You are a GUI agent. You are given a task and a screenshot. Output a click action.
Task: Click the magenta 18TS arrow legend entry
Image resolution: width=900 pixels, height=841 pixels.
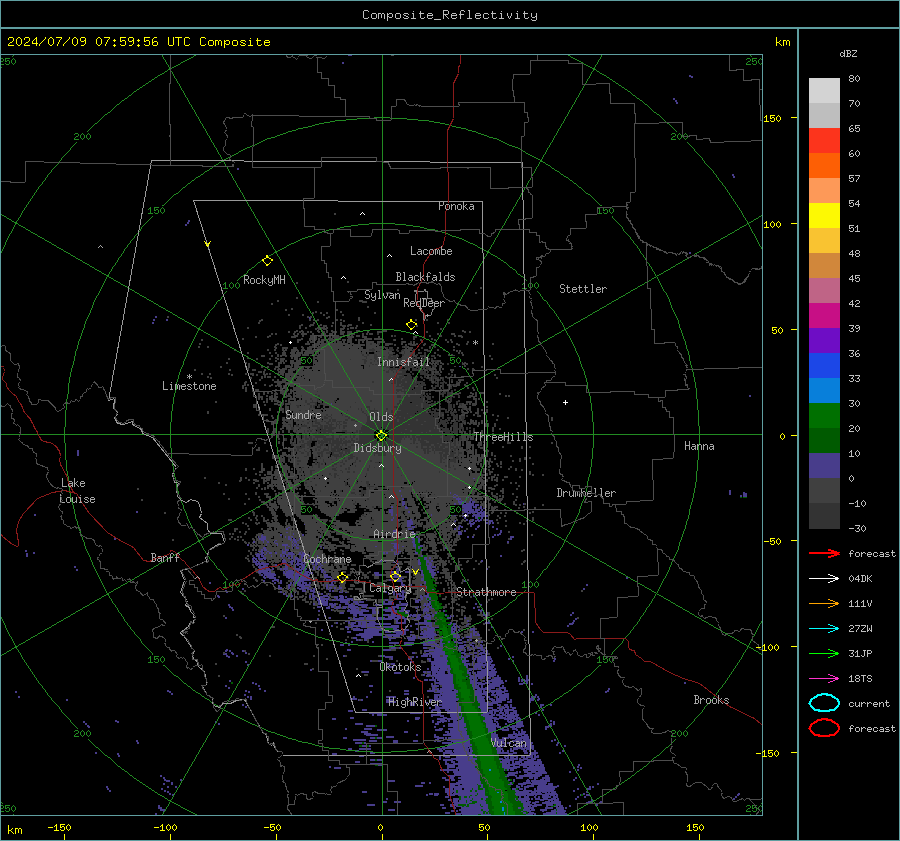pos(824,679)
